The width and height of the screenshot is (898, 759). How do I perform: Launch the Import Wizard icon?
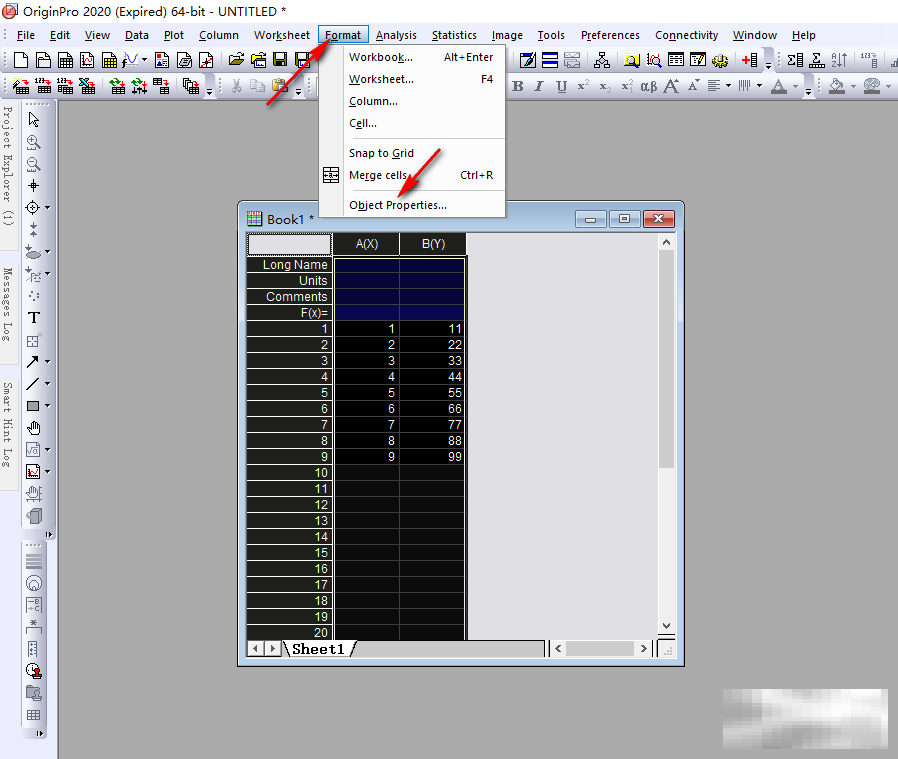coord(21,86)
